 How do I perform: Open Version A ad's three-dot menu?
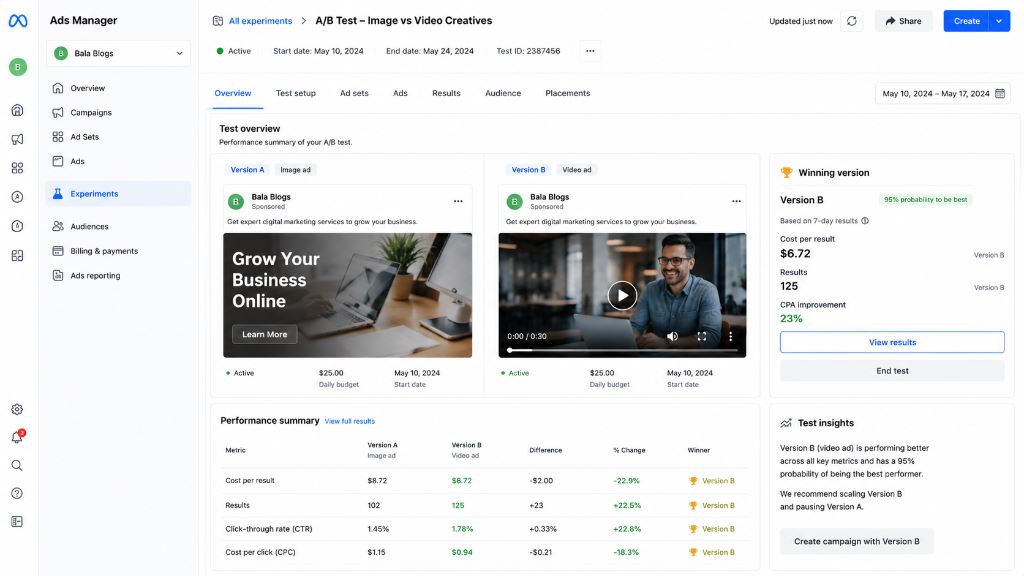458,201
